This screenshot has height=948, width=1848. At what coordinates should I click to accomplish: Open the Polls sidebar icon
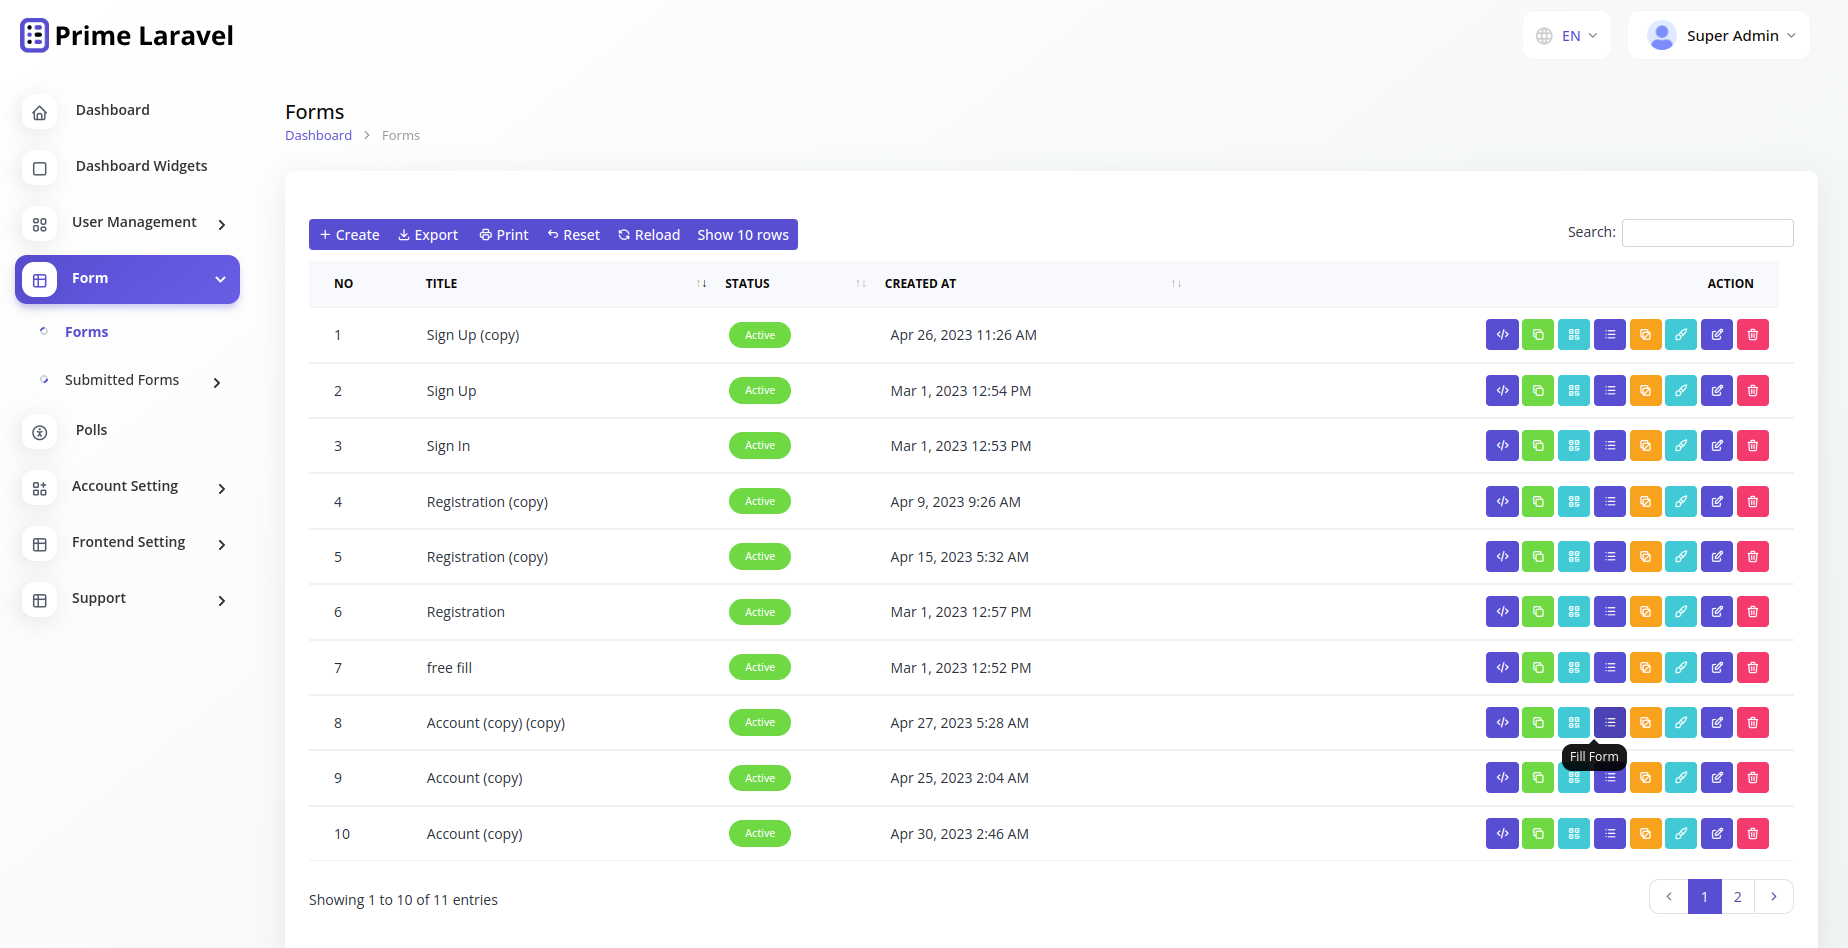(40, 433)
